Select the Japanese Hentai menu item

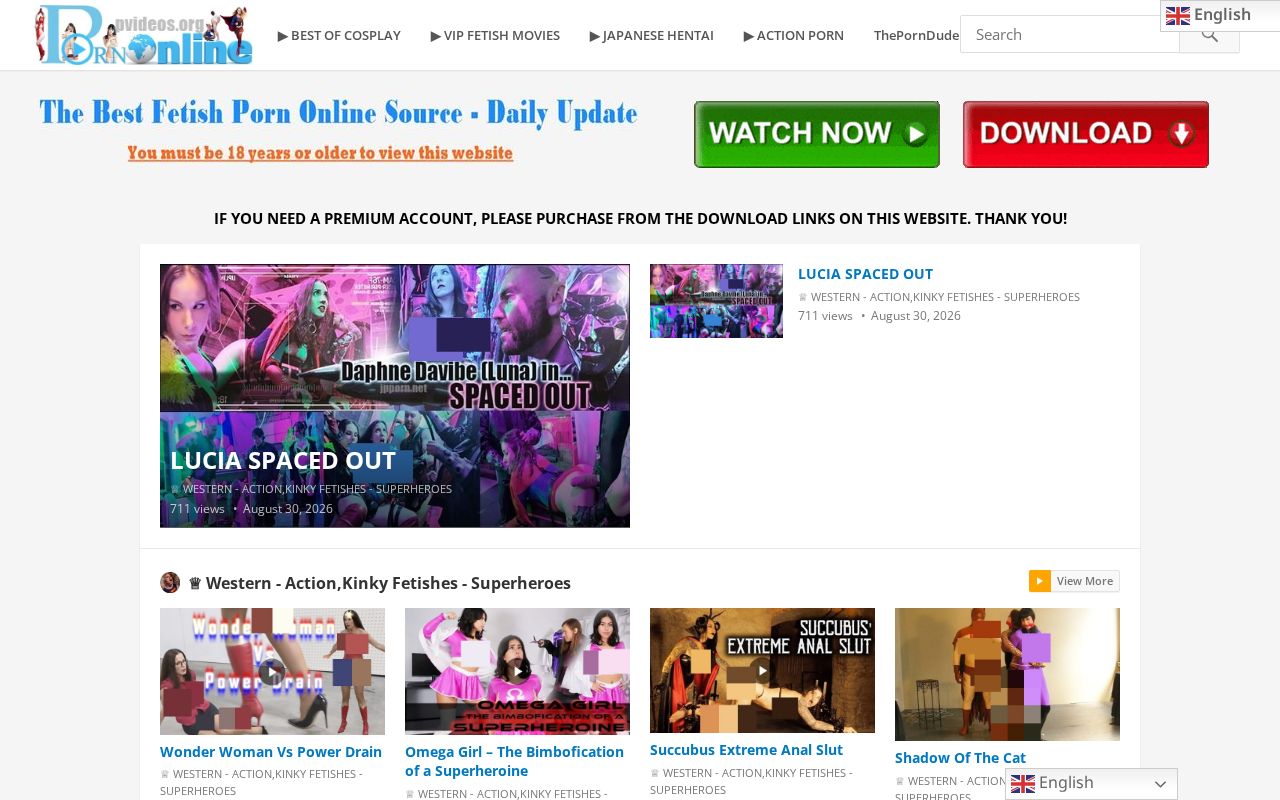tap(651, 35)
